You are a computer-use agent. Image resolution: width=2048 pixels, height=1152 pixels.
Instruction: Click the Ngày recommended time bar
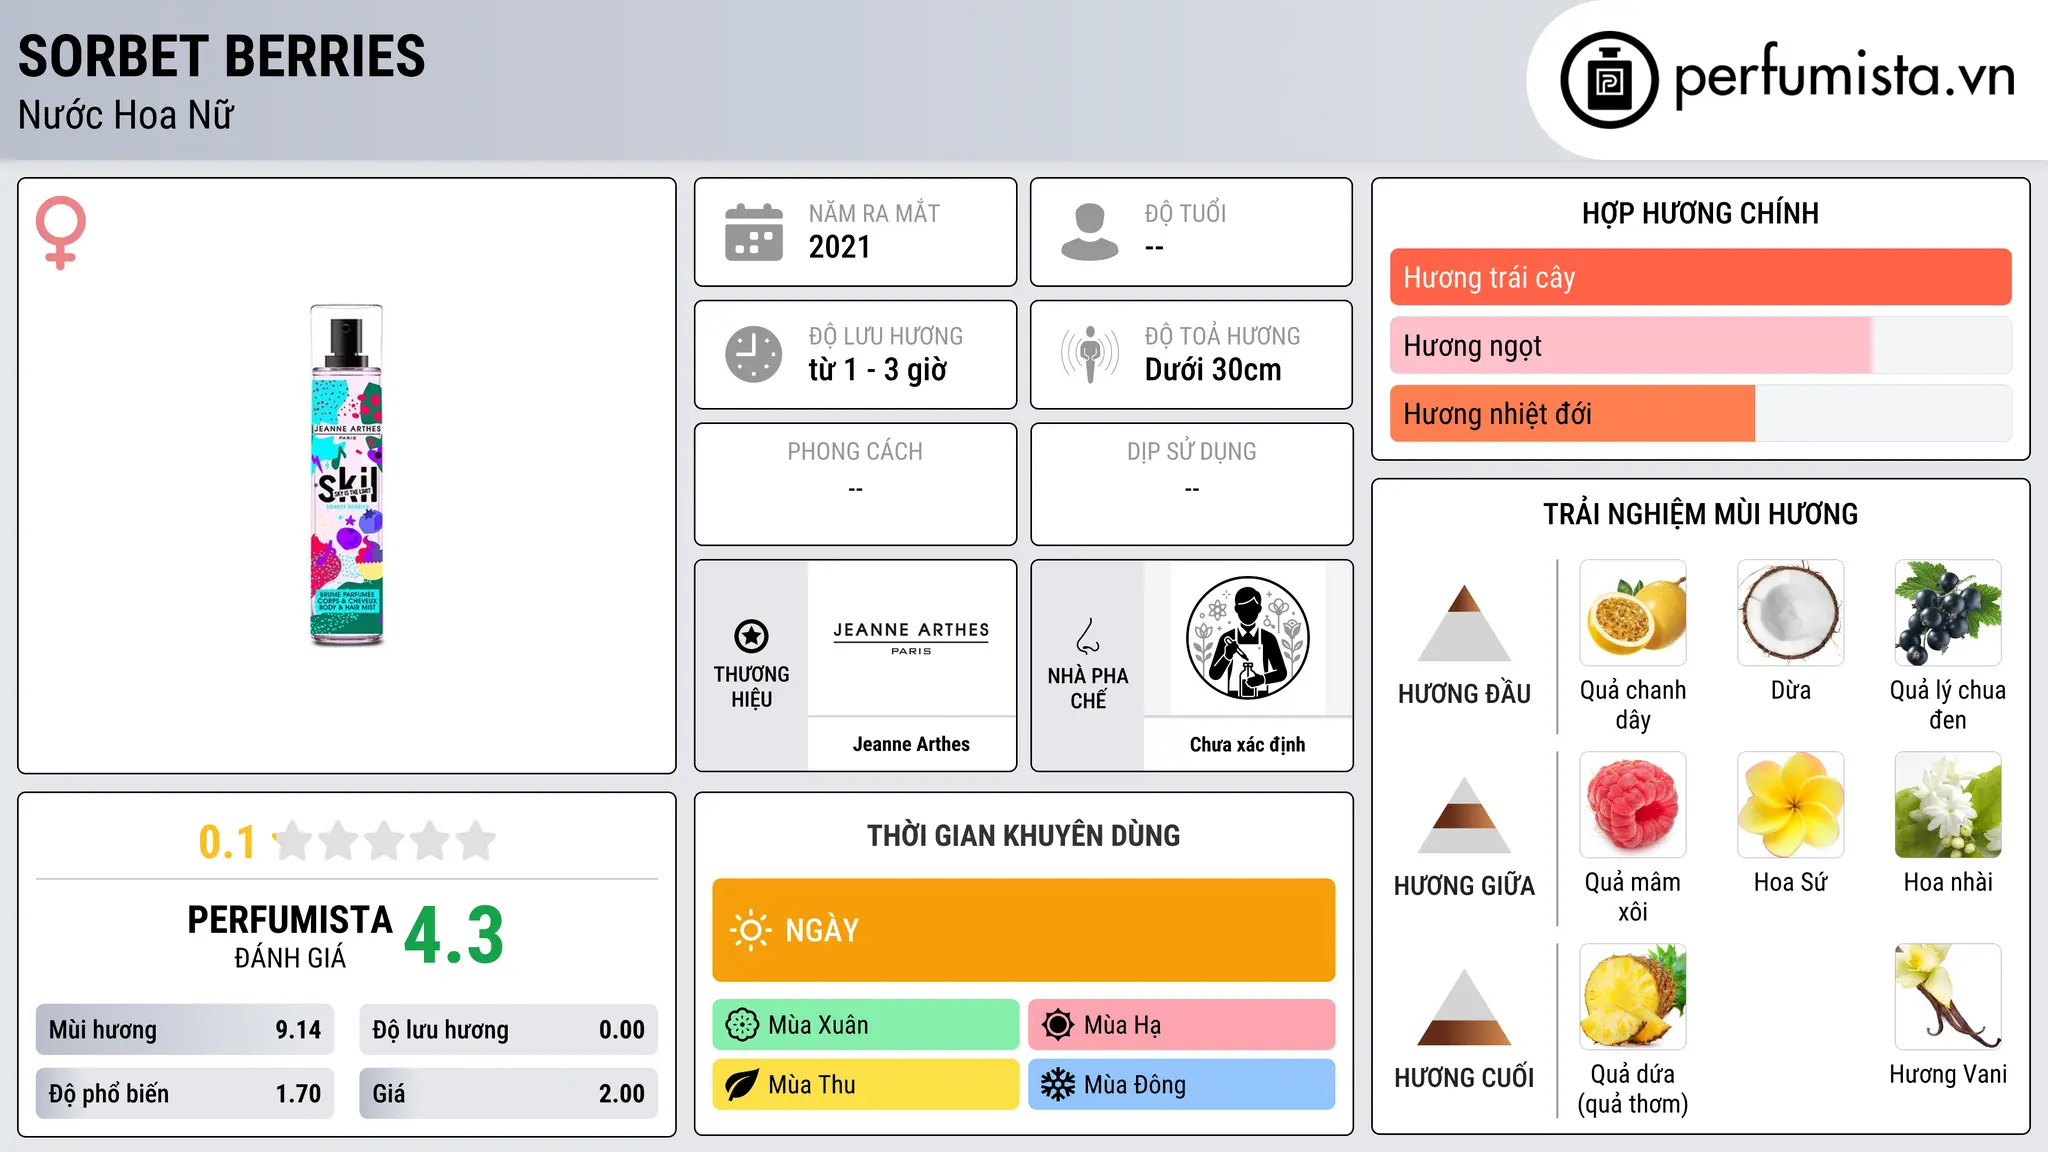[1023, 930]
